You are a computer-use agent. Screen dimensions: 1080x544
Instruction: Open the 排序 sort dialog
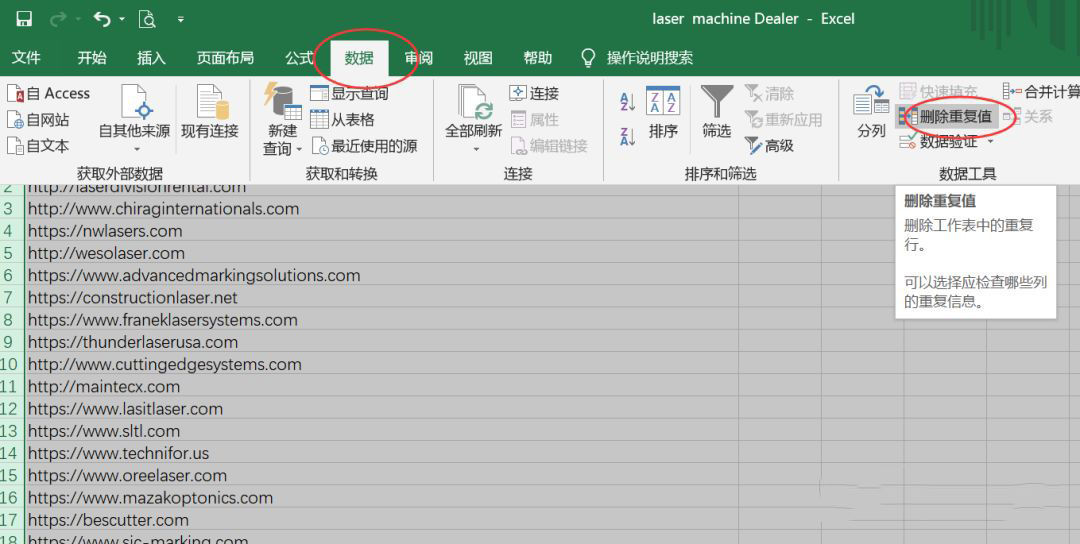click(x=663, y=112)
